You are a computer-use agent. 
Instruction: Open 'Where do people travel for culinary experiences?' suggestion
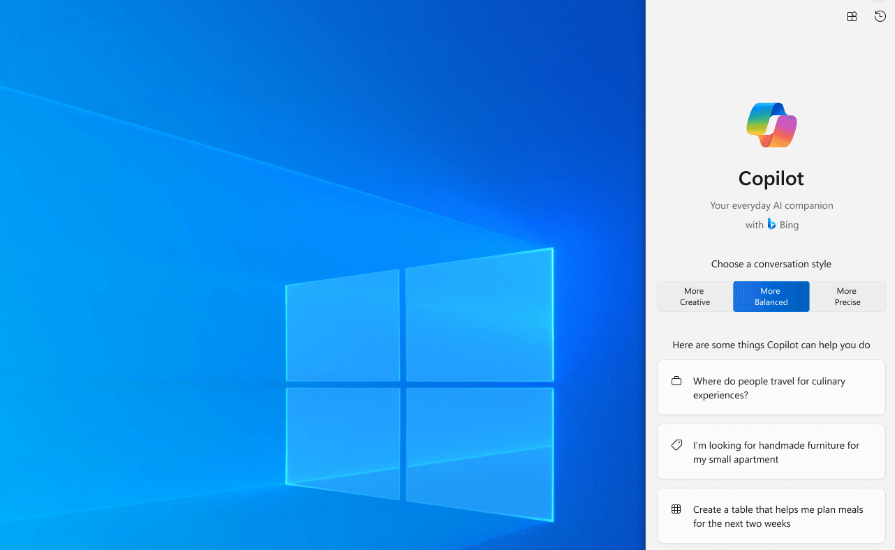click(771, 387)
